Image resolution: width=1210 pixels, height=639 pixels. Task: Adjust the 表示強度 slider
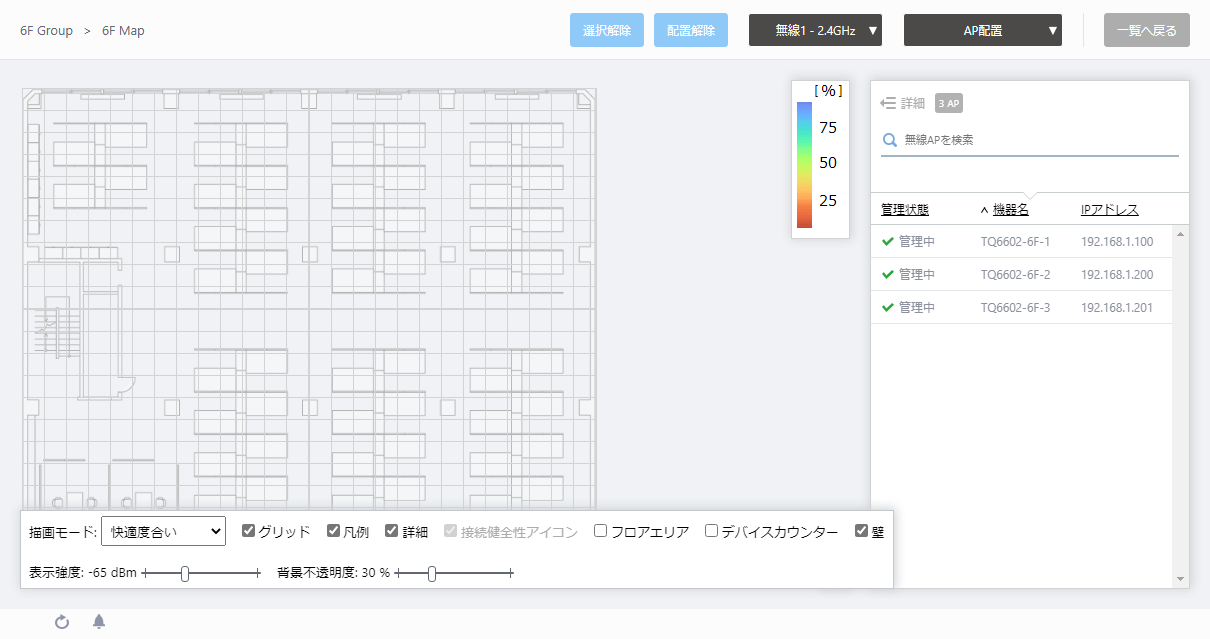click(185, 573)
